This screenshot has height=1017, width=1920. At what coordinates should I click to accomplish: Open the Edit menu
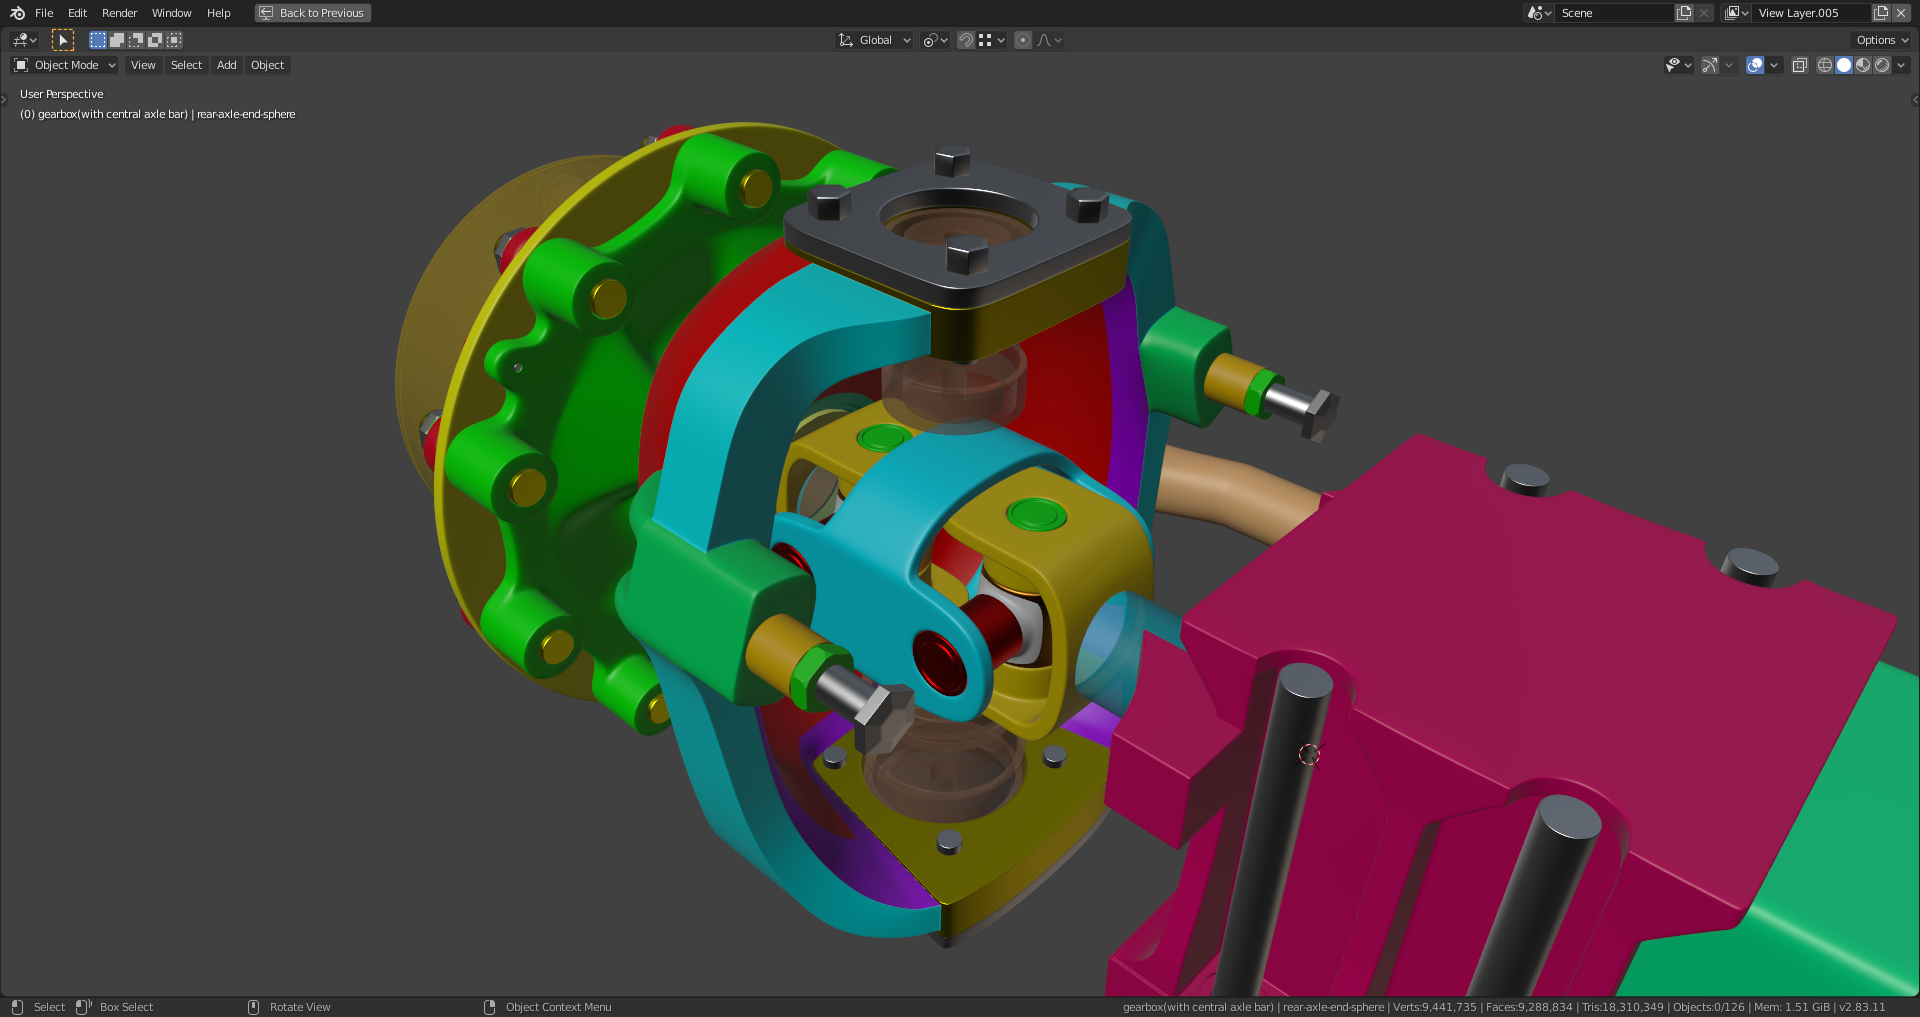[x=77, y=13]
